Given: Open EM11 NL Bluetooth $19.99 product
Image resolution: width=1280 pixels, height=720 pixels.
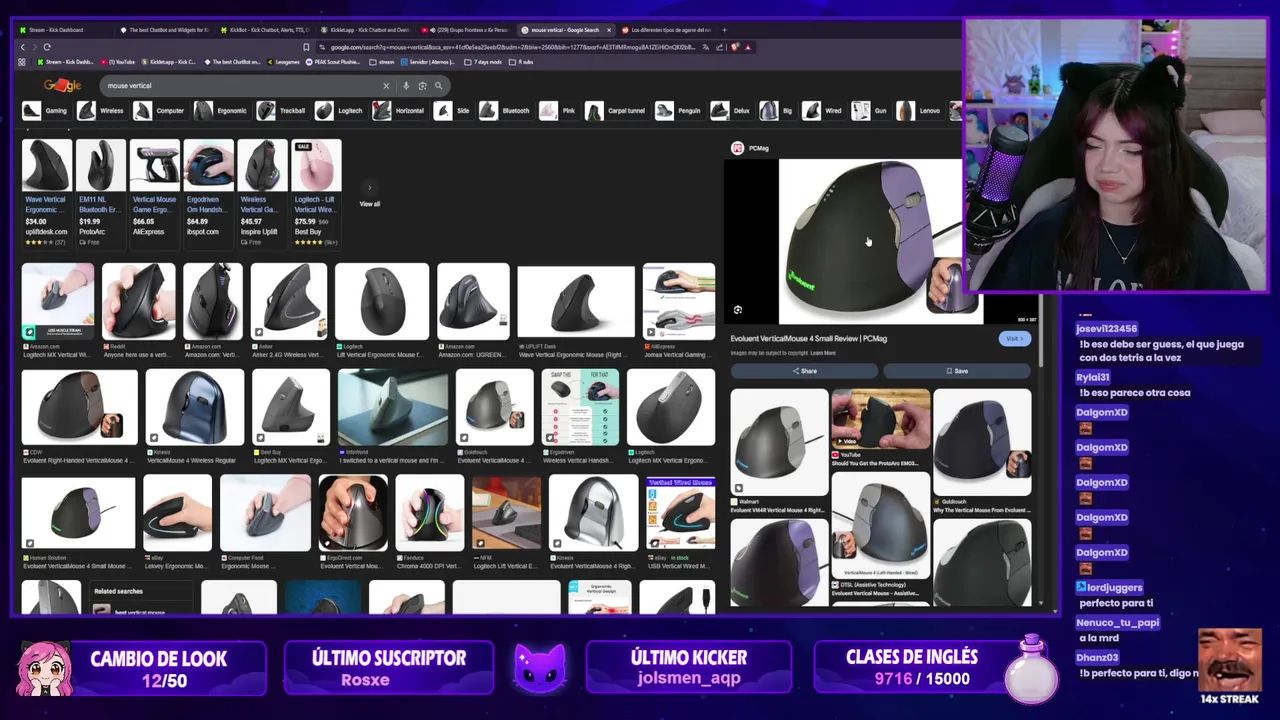Looking at the screenshot, I should point(100,193).
